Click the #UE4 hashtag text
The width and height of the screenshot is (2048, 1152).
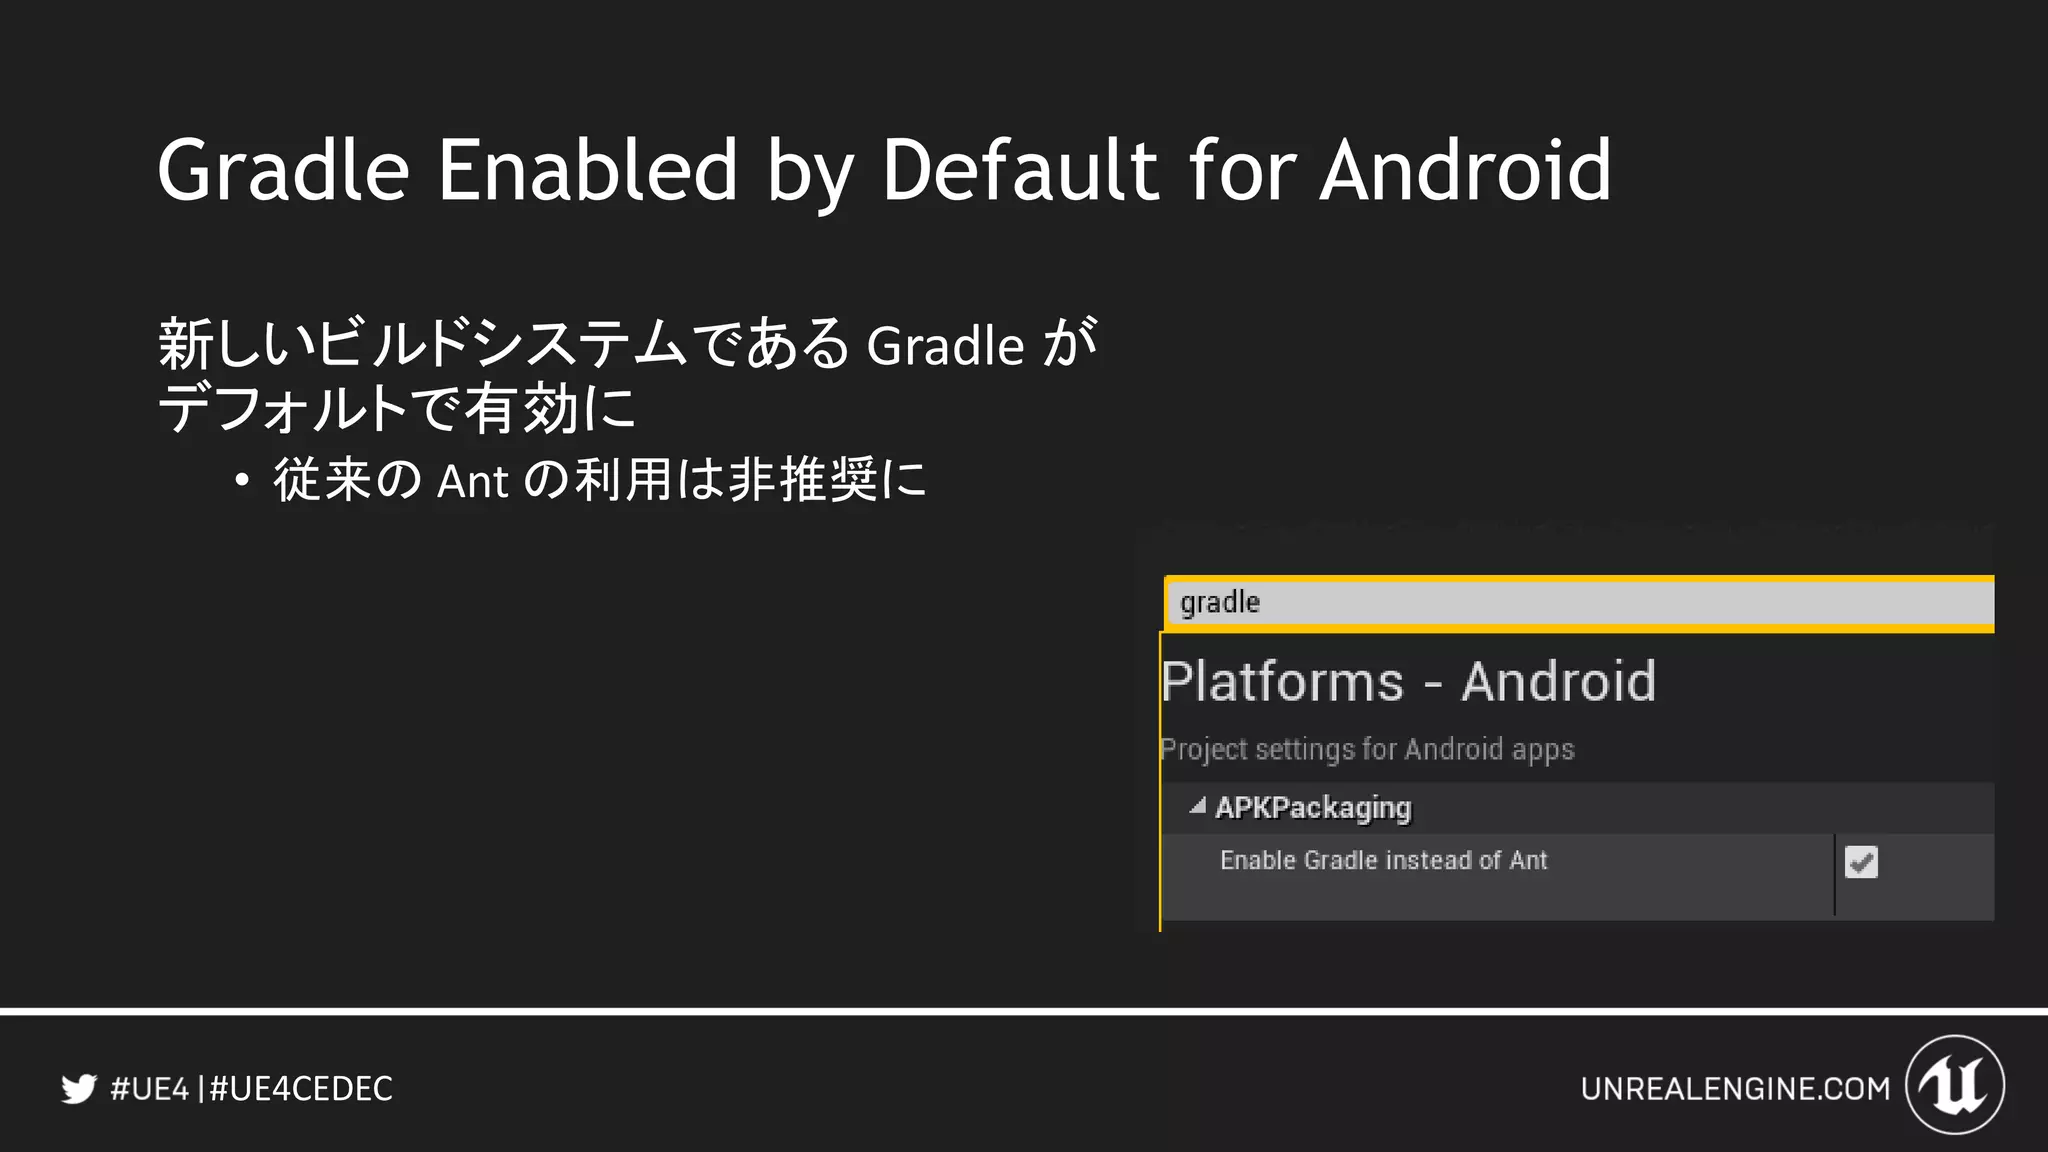tap(150, 1088)
